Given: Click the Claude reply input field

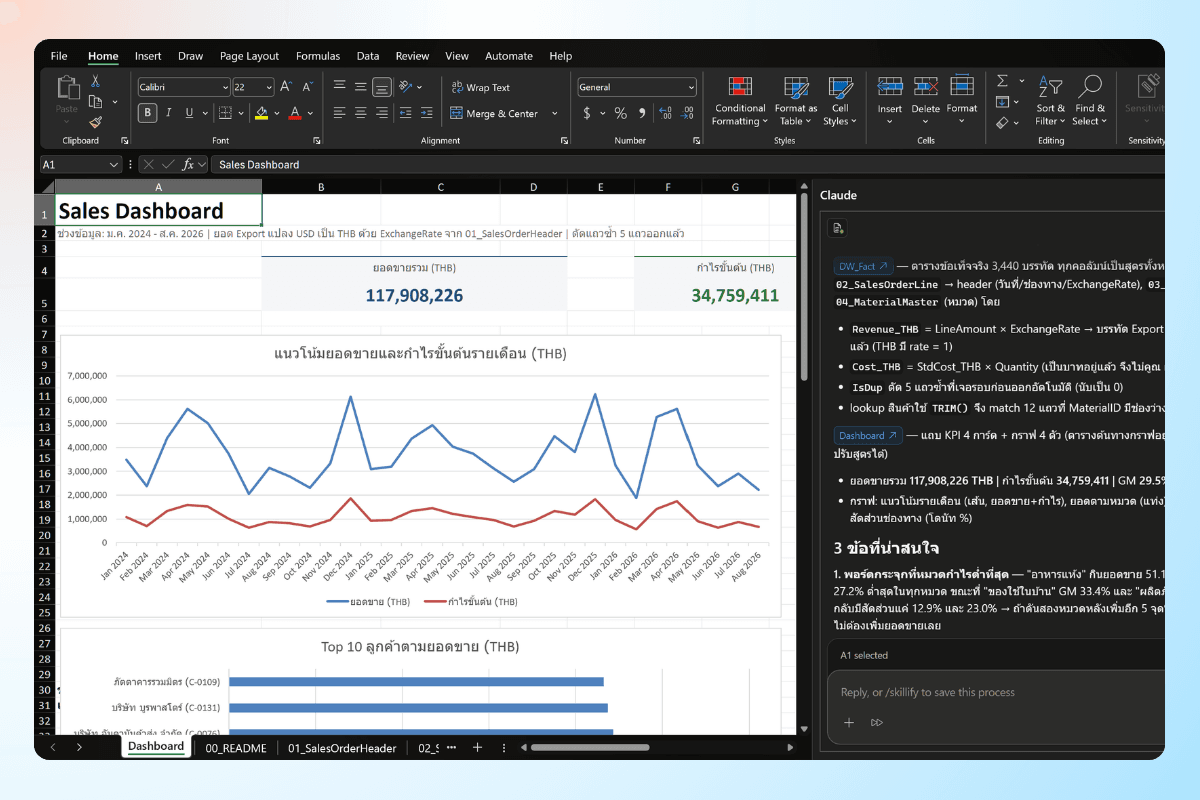Looking at the screenshot, I should pos(996,692).
